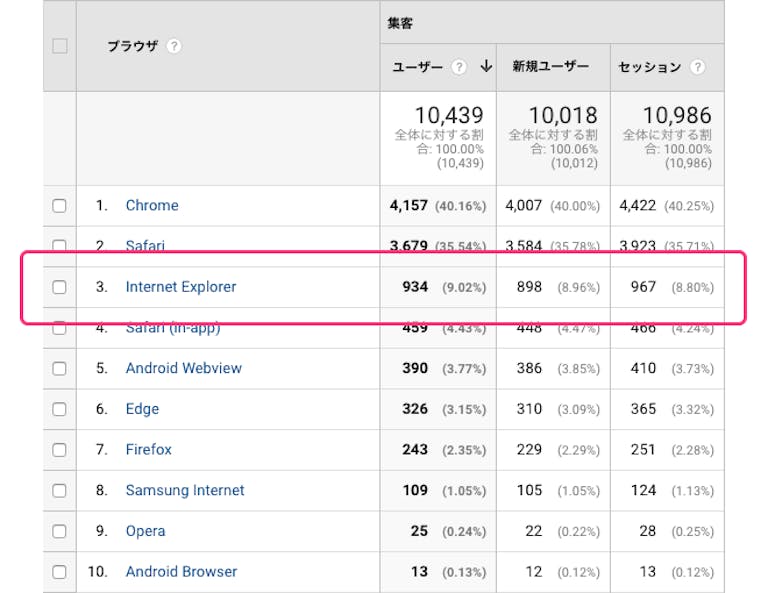Click the Samsung Internet link
Image resolution: width=768 pixels, height=593 pixels.
coord(185,491)
